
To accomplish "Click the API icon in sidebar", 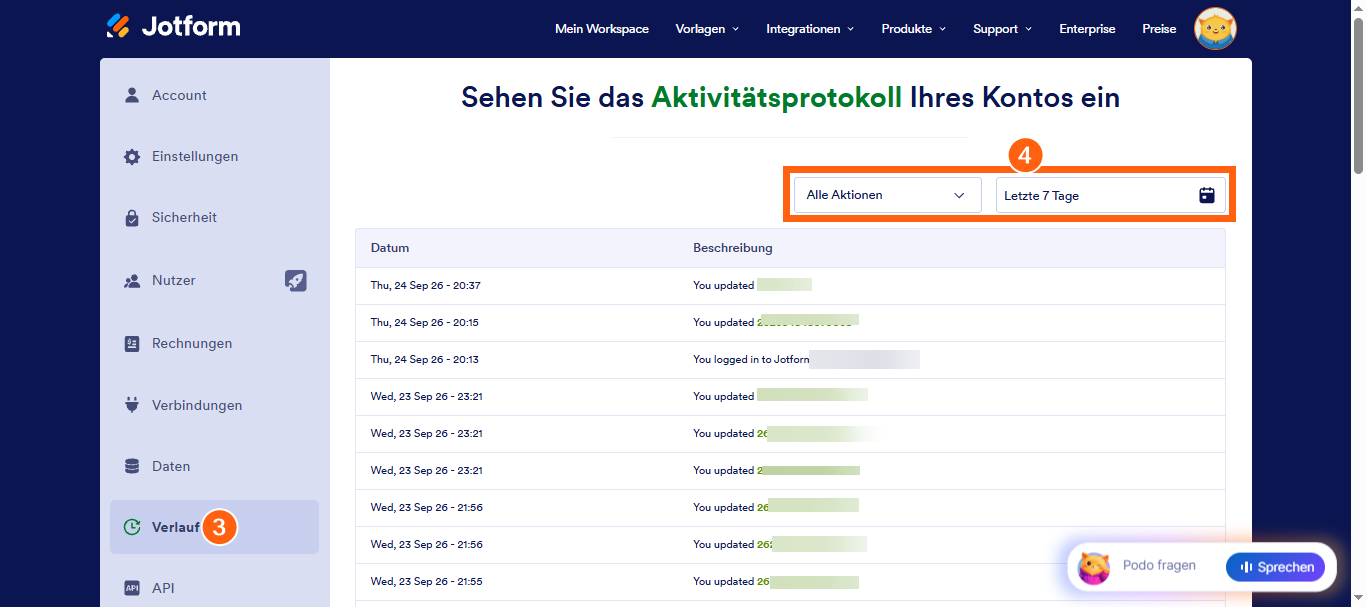I will pyautogui.click(x=131, y=588).
